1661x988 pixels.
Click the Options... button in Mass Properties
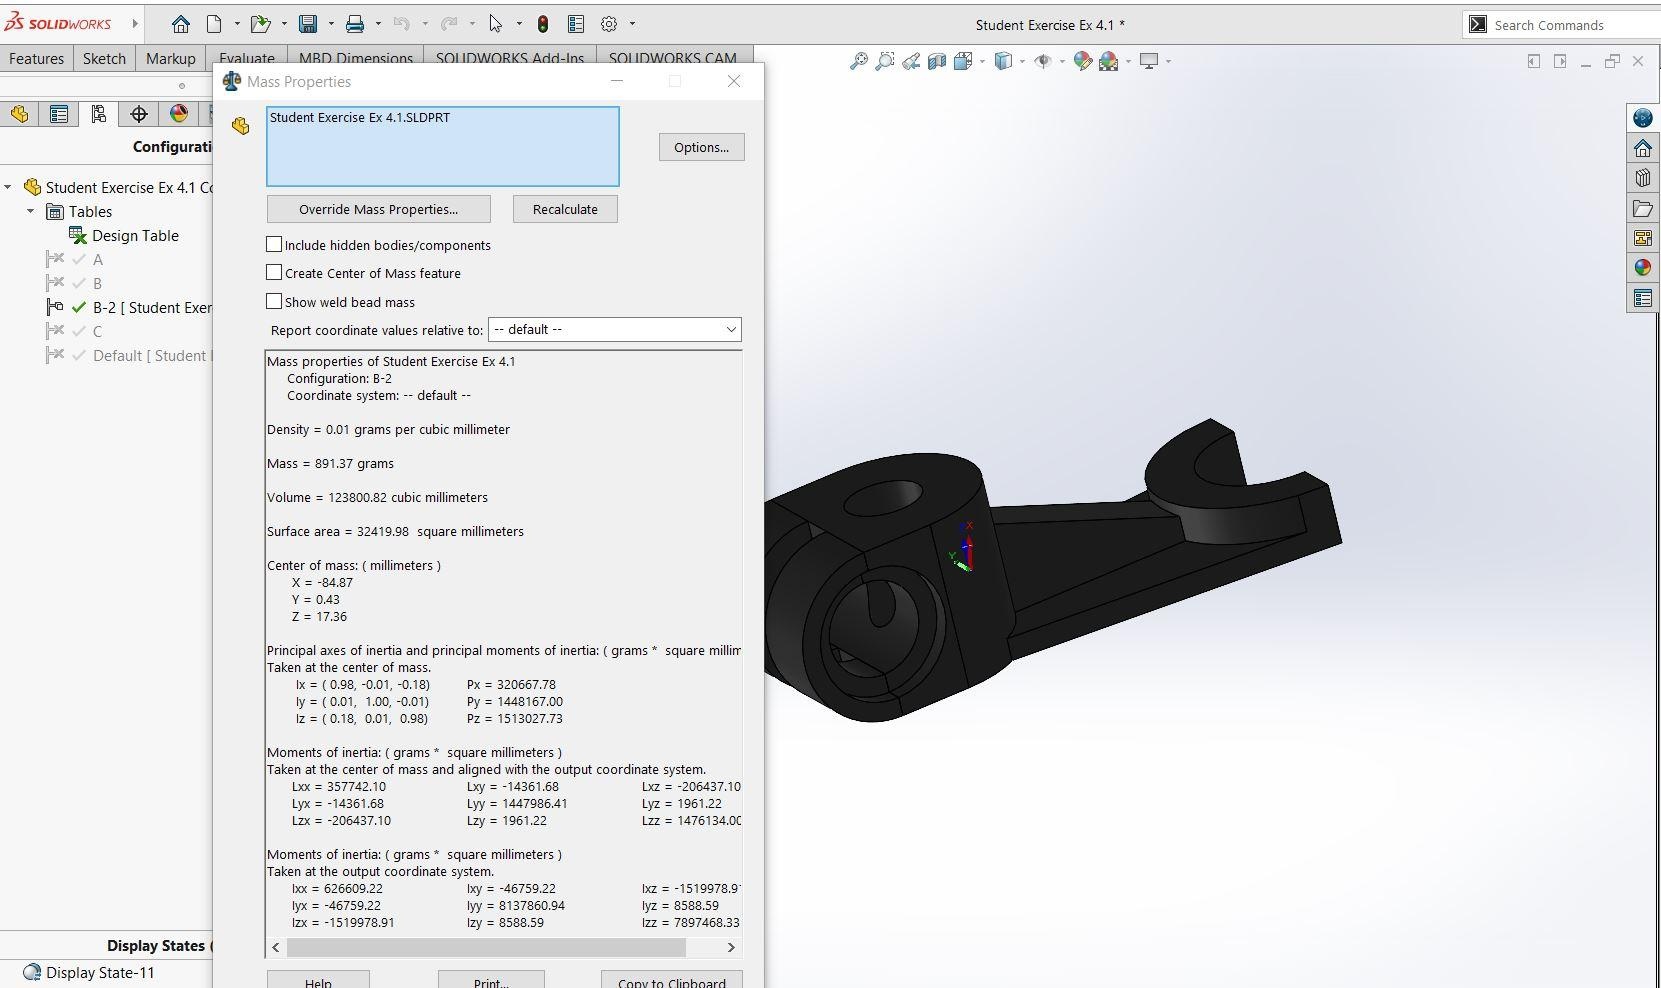coord(701,147)
